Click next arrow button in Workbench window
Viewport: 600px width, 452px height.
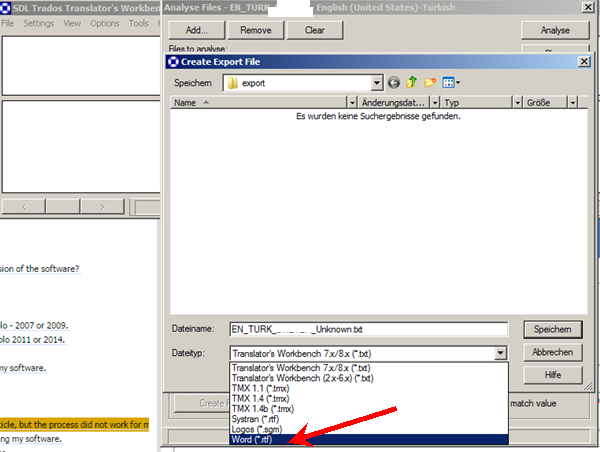pyautogui.click(x=102, y=207)
